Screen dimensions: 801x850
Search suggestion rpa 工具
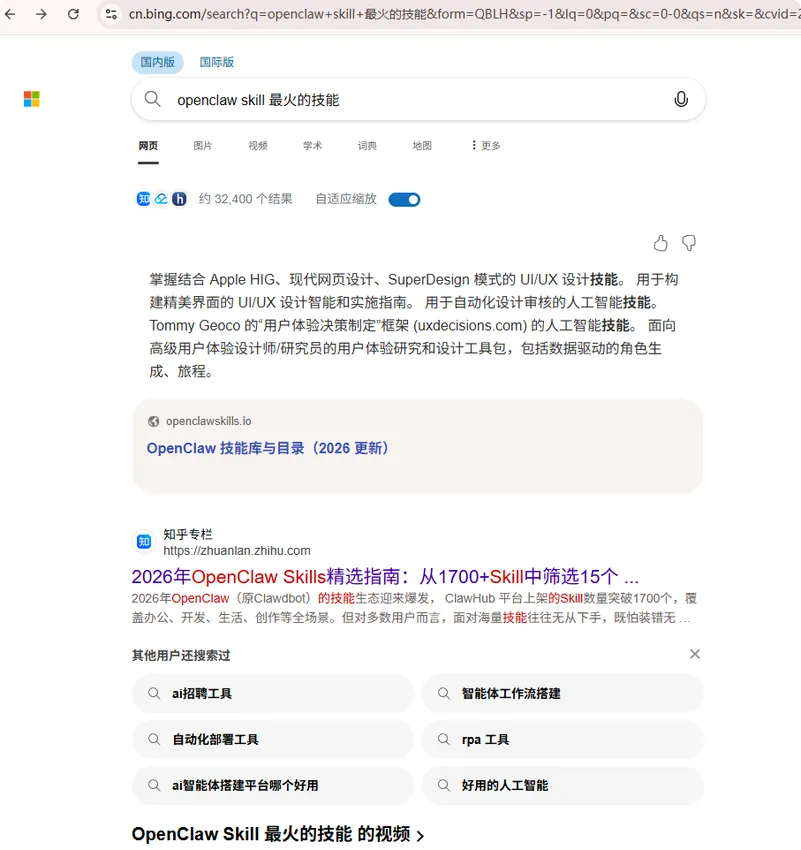563,739
